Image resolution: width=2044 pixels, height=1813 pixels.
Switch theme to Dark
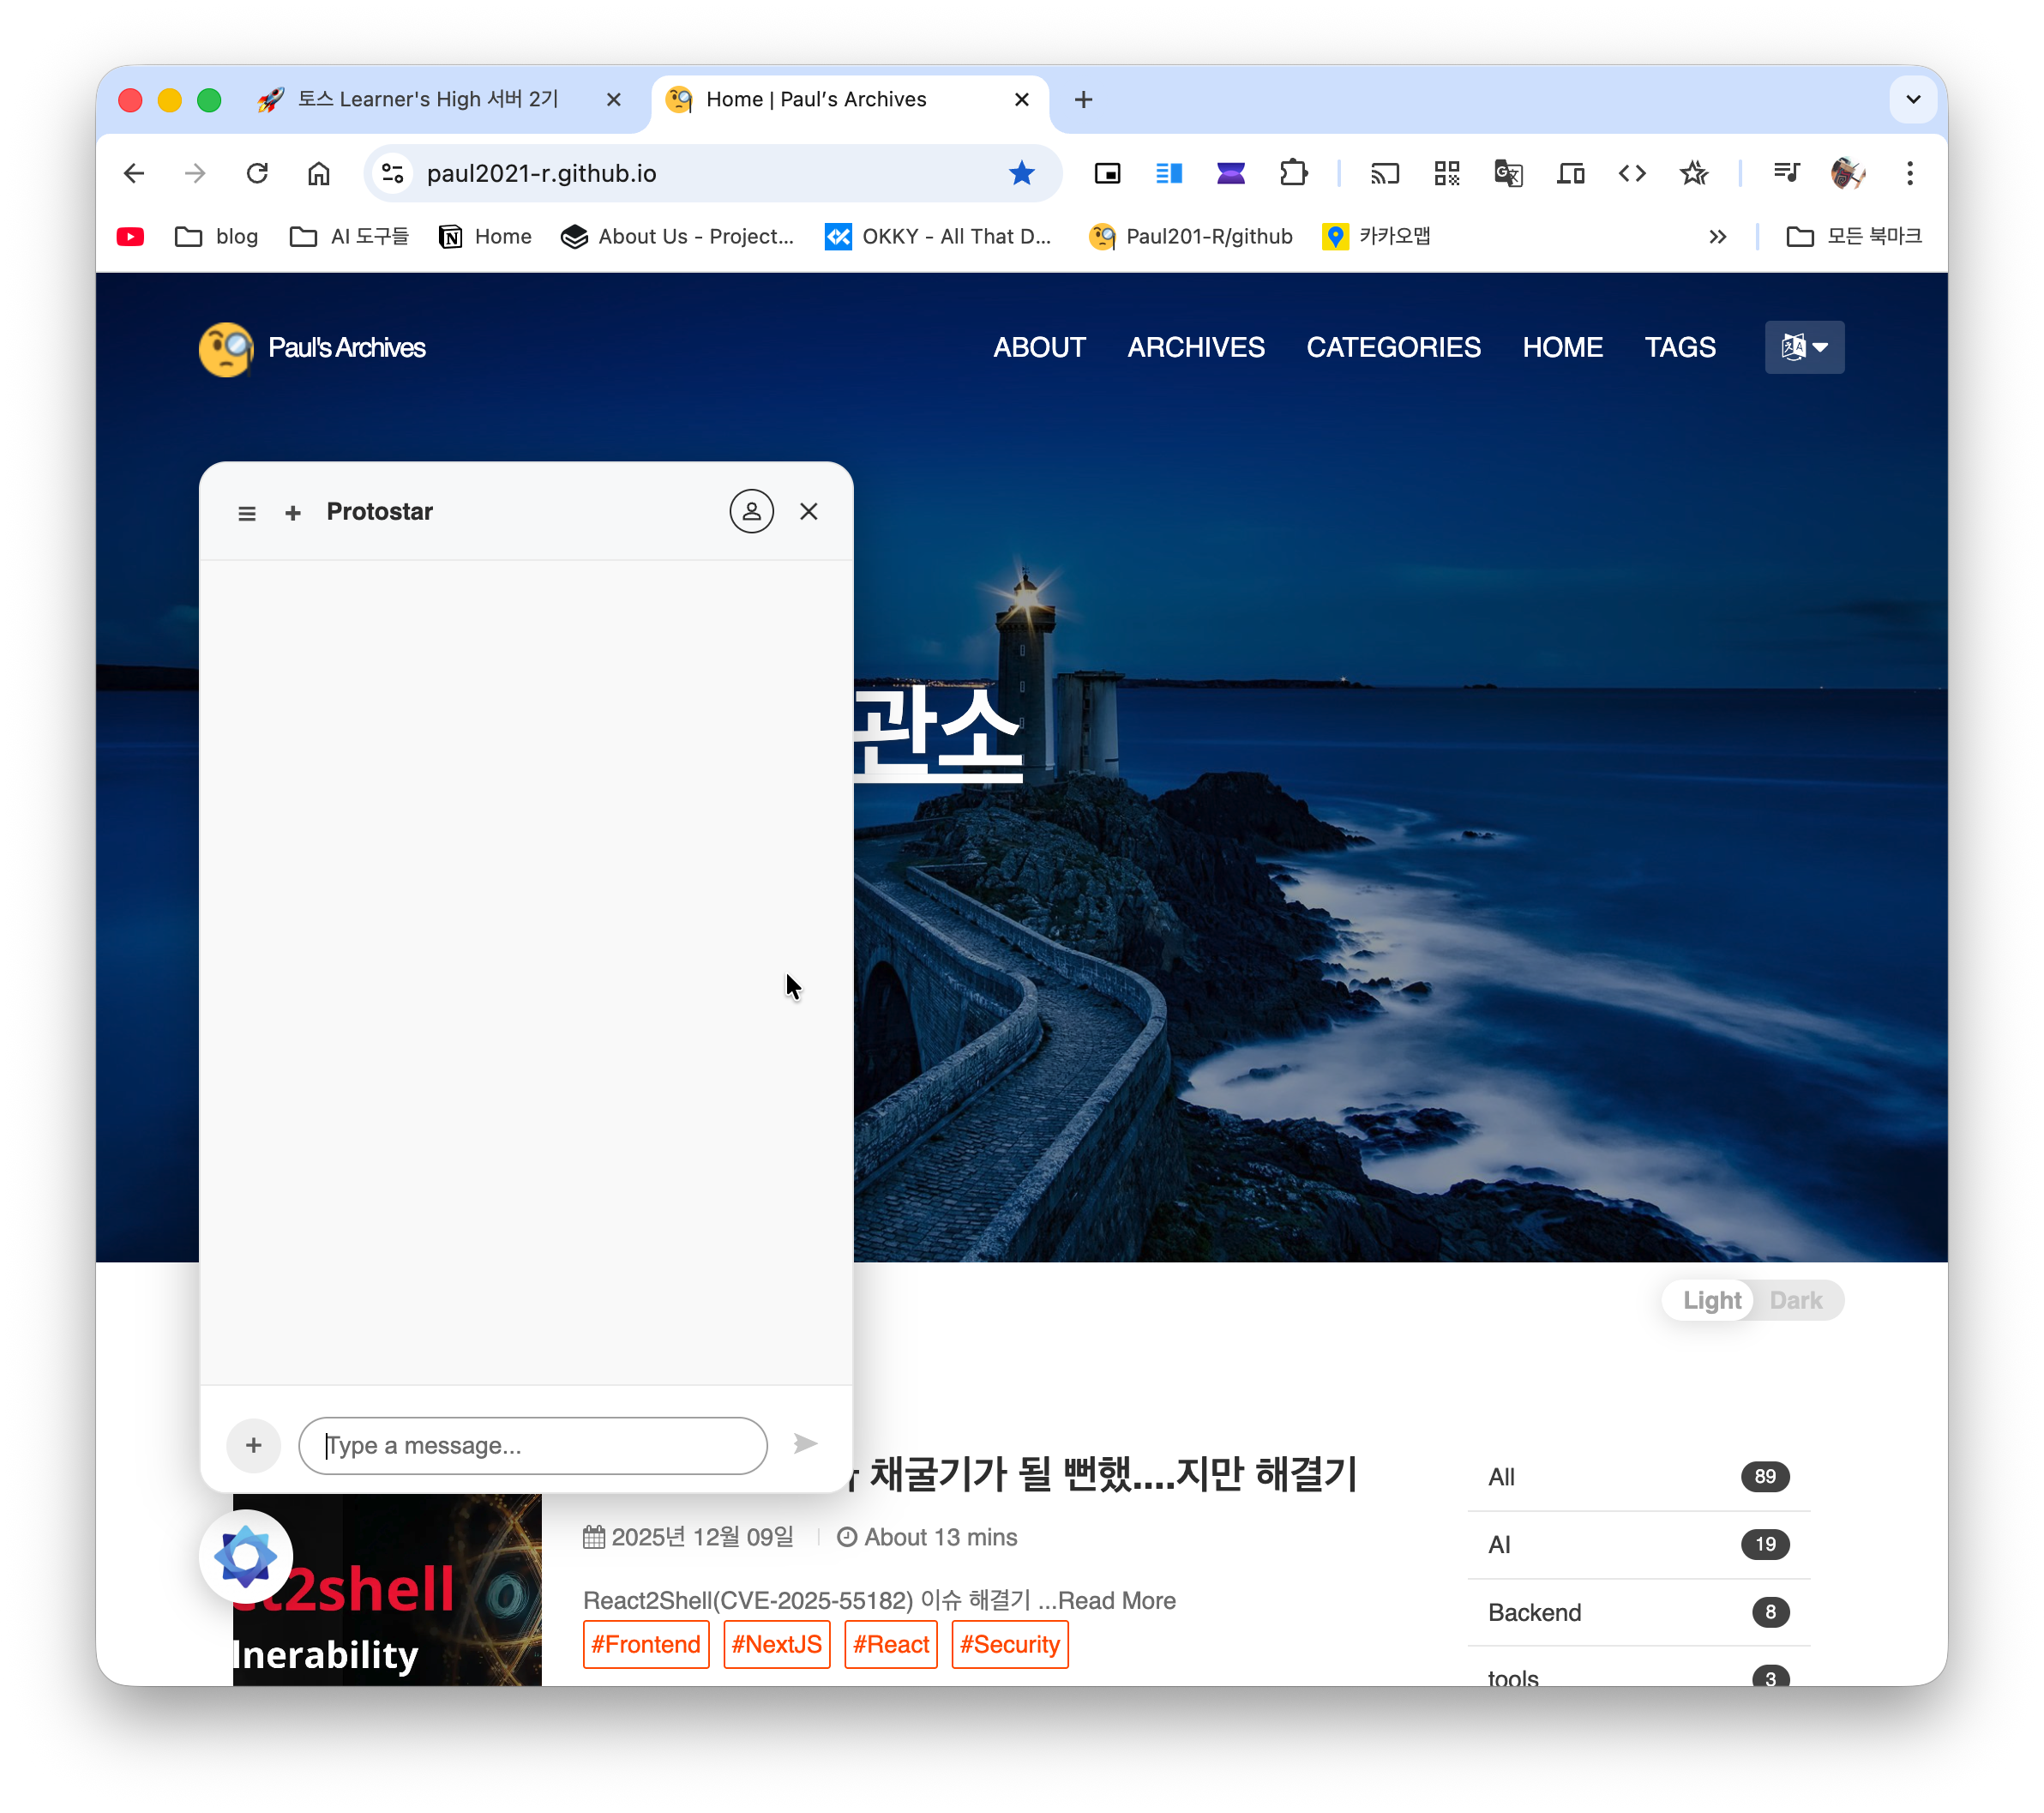pyautogui.click(x=1795, y=1300)
